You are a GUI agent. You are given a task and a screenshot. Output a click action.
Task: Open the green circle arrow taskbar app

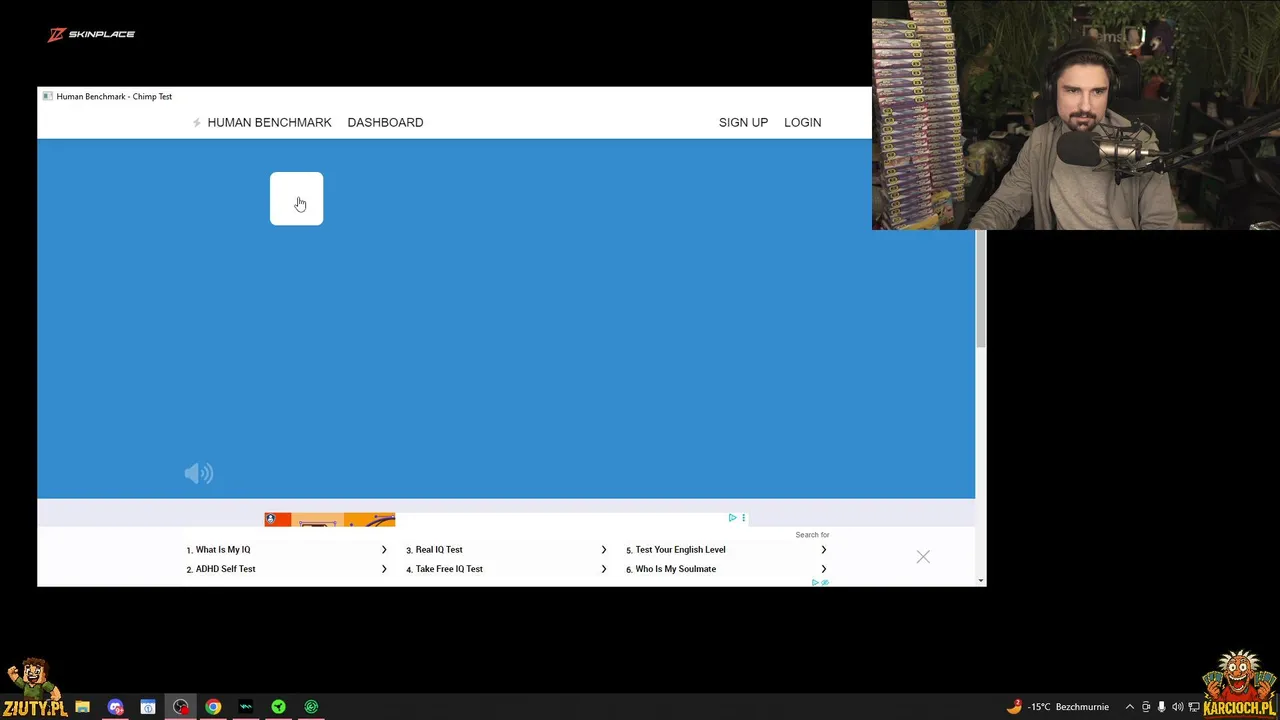pyautogui.click(x=279, y=707)
